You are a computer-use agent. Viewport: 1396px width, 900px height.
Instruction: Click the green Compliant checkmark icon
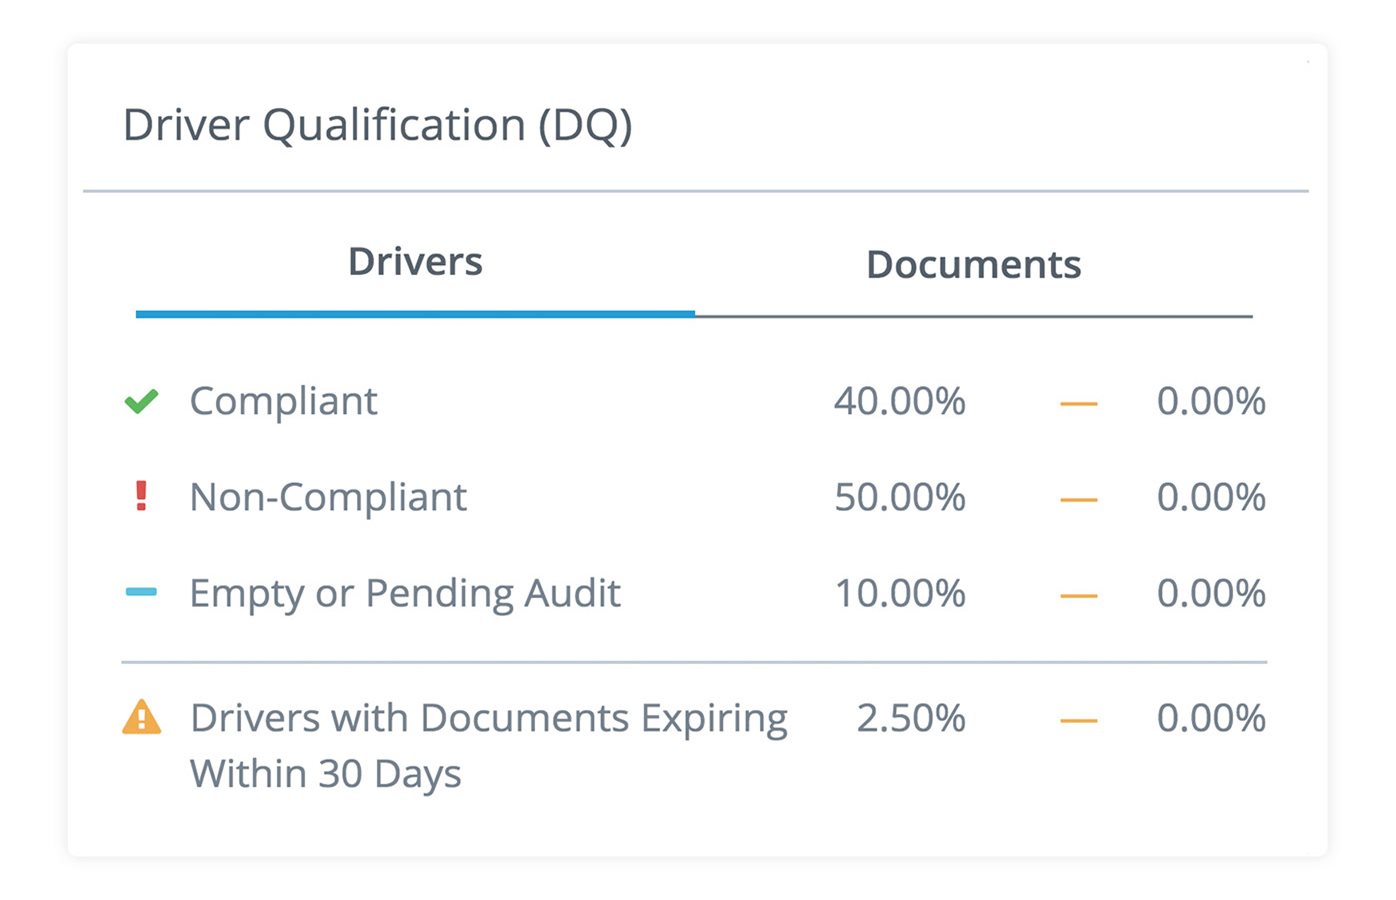click(141, 402)
